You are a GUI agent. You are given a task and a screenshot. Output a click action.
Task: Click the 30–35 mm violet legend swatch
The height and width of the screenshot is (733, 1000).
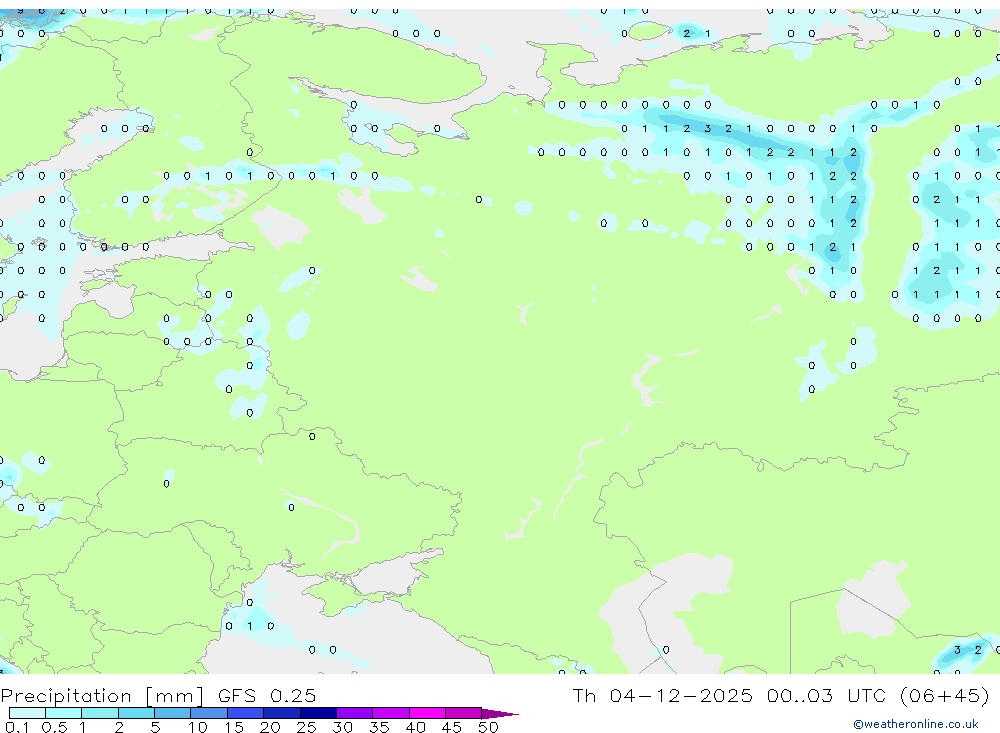coord(355,713)
